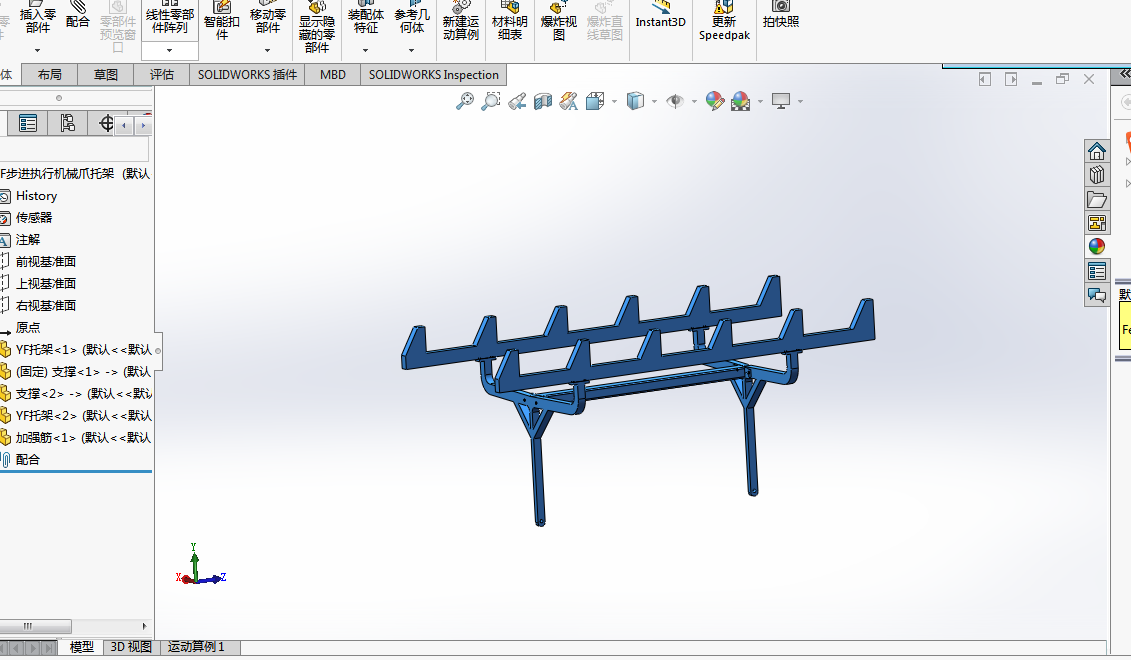Click the panel tabs right scroll arrow

pyautogui.click(x=143, y=126)
